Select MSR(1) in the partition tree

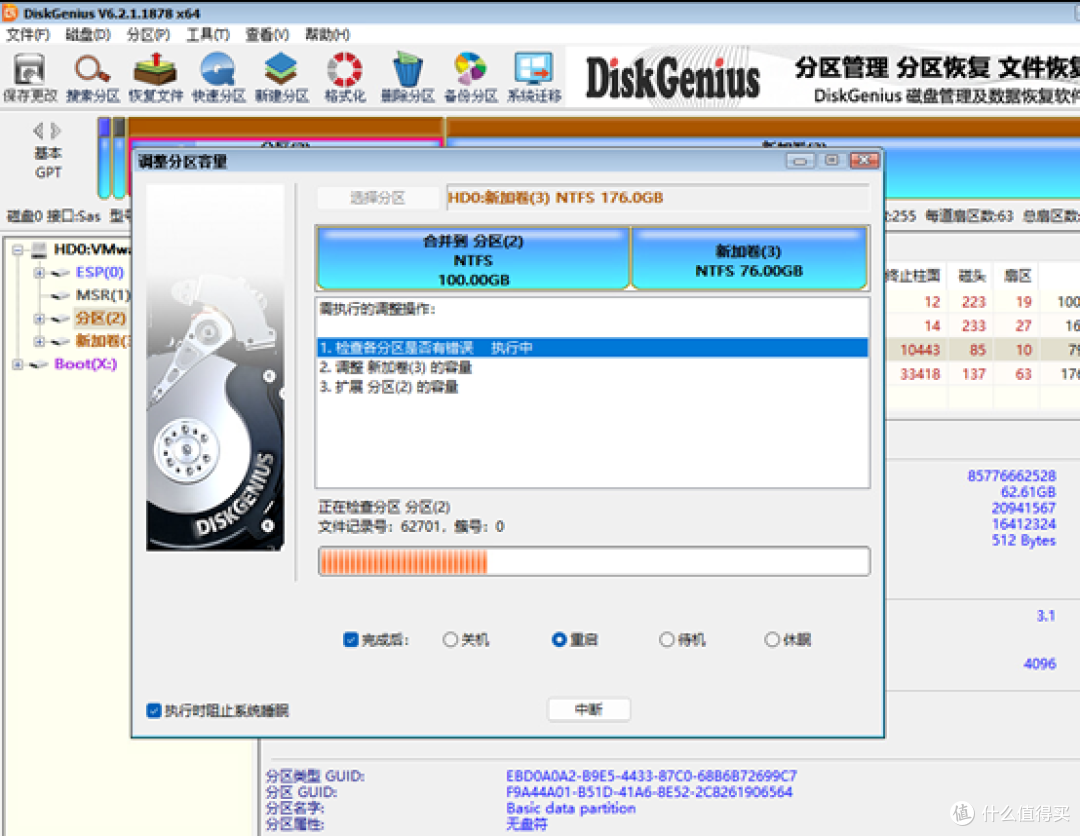pyautogui.click(x=102, y=295)
